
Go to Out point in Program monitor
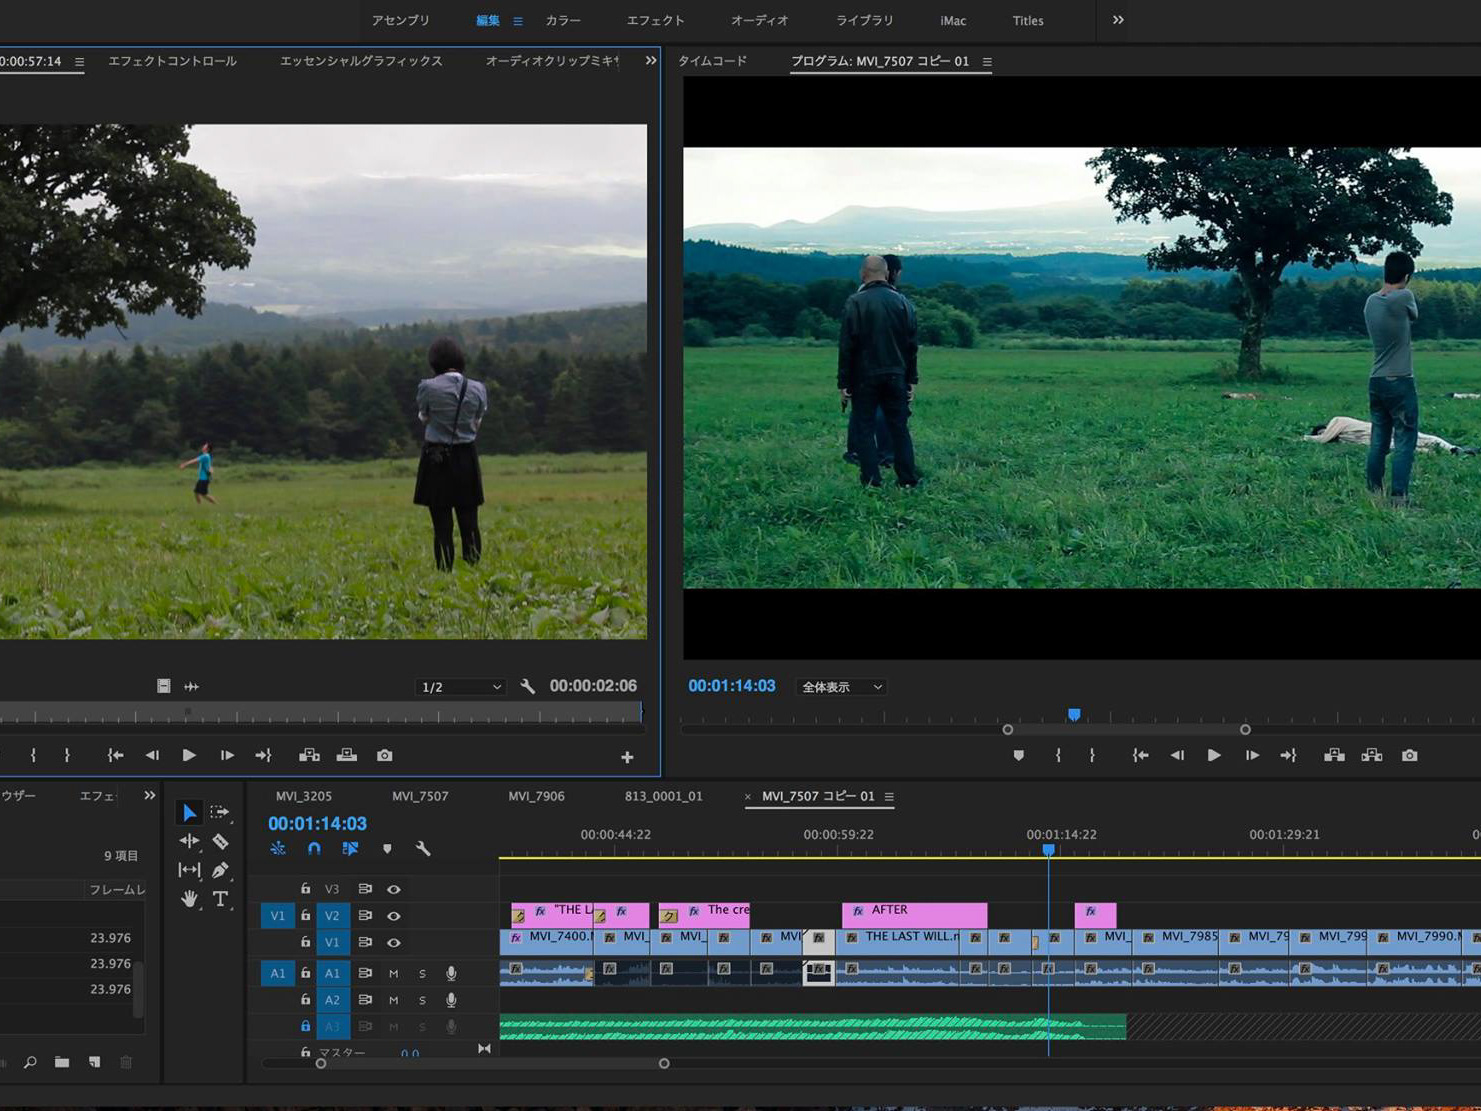pos(1288,755)
